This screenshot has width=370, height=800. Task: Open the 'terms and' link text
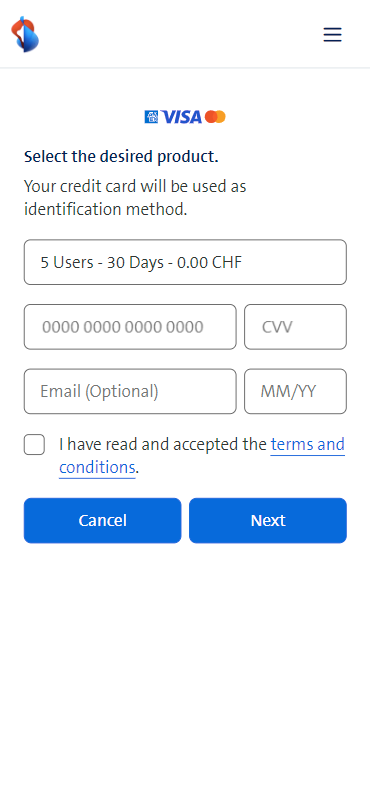tap(308, 444)
